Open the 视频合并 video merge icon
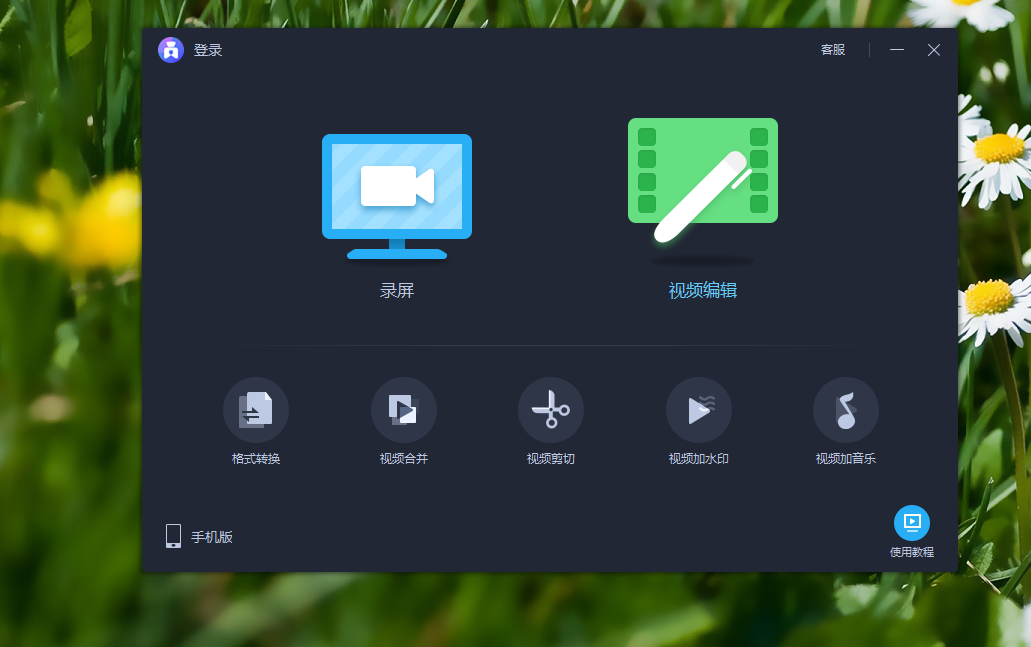1031x647 pixels. pos(404,410)
